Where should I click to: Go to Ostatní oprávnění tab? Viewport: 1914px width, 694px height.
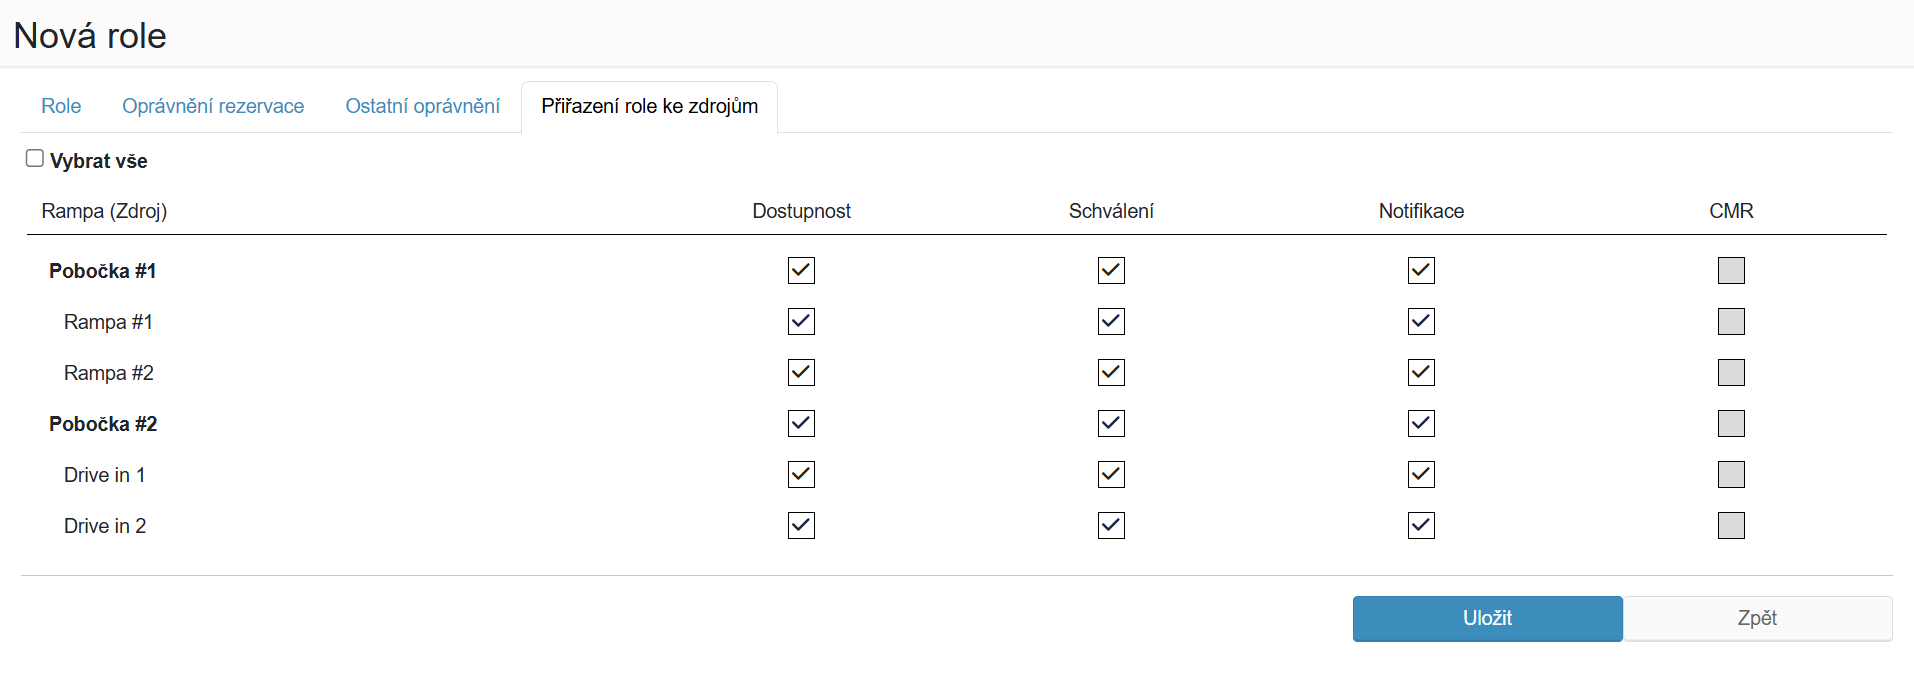422,106
